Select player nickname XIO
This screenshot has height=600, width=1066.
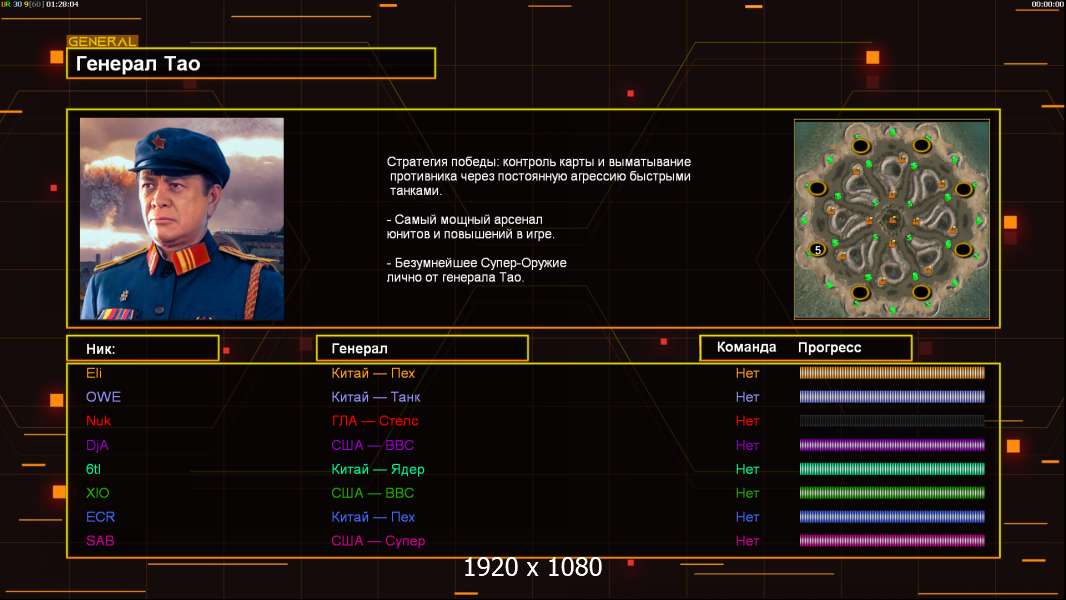[97, 493]
